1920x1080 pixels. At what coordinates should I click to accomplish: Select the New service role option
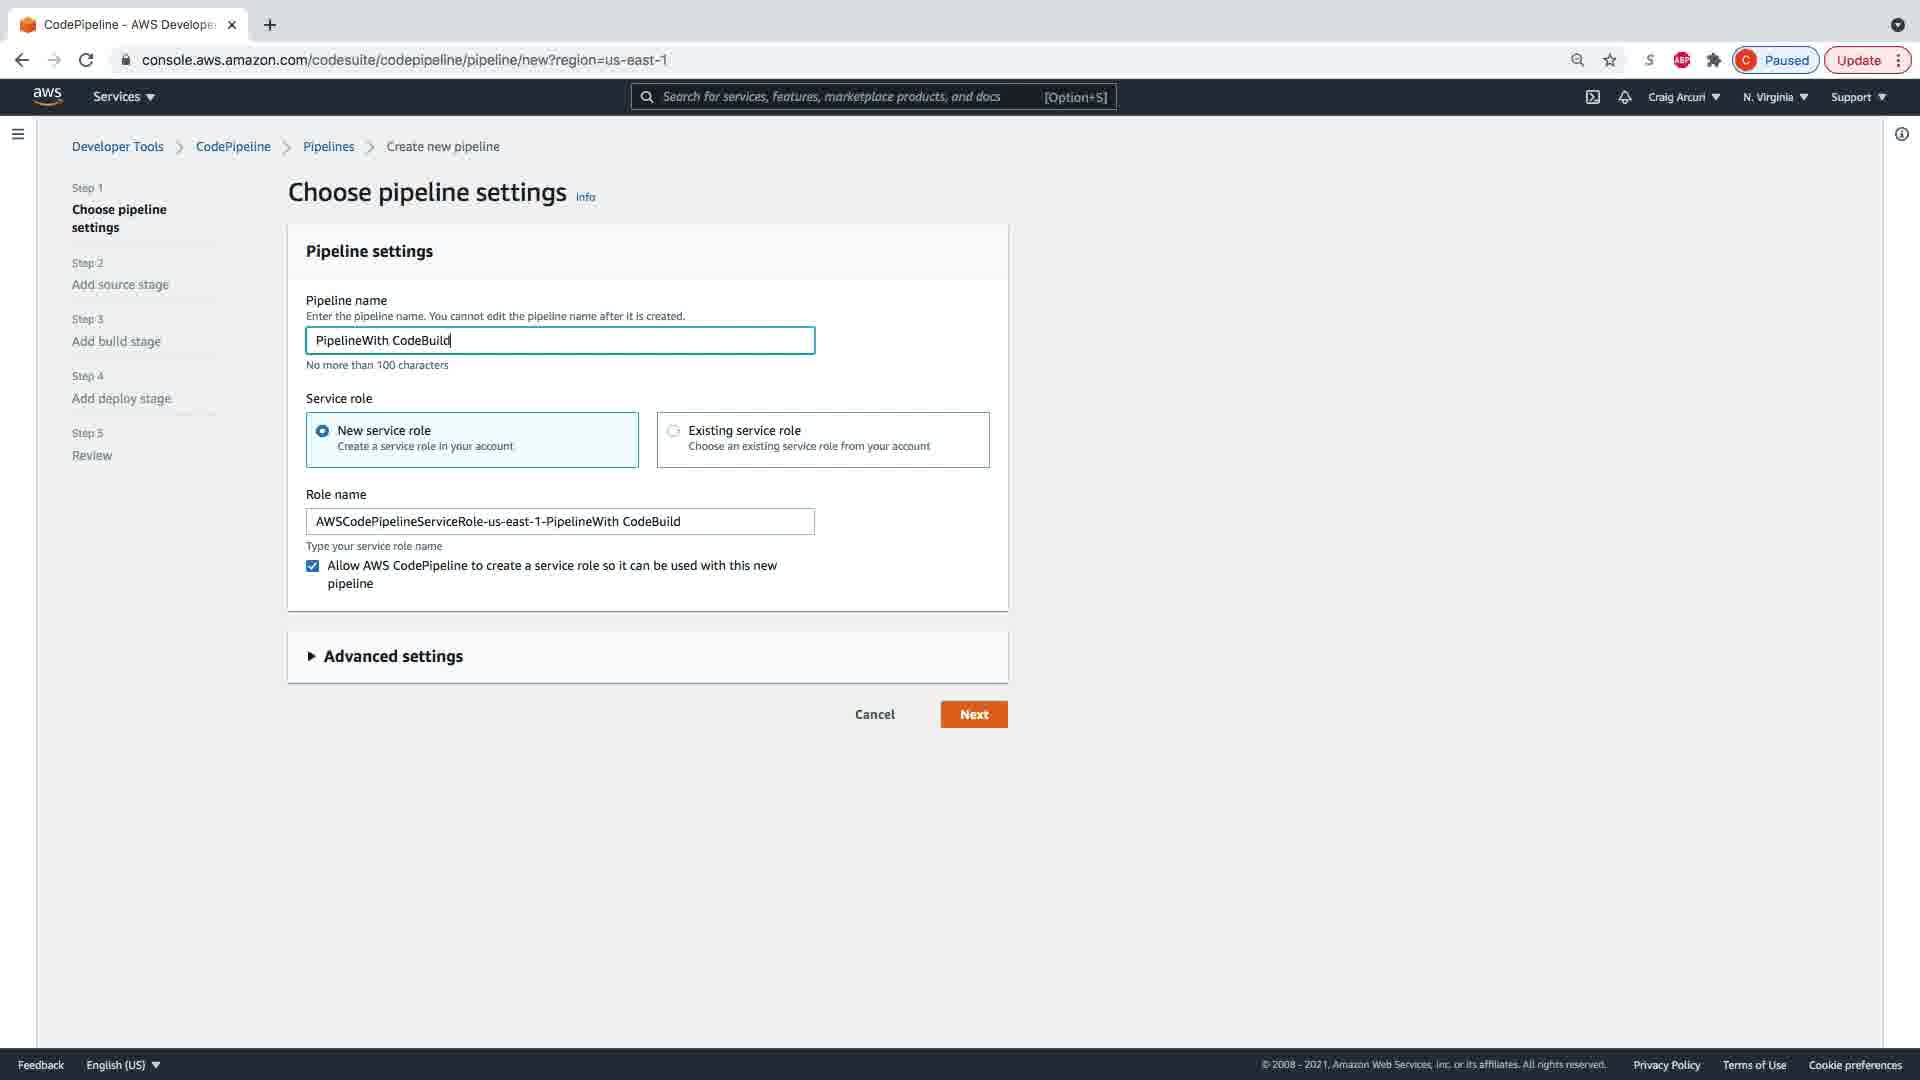[322, 431]
